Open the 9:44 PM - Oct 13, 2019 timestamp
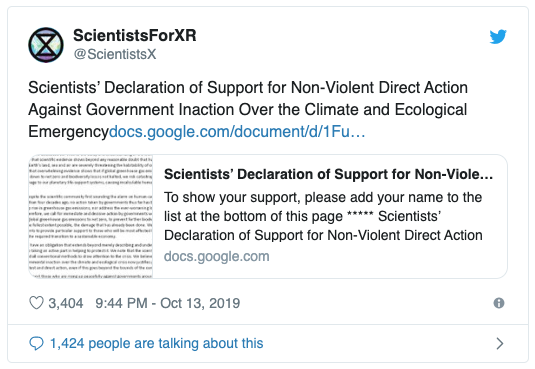 pos(168,303)
